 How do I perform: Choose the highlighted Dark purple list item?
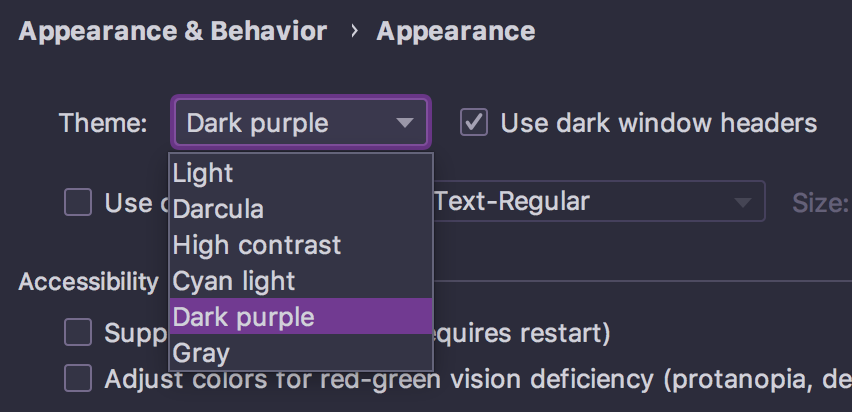pyautogui.click(x=300, y=317)
